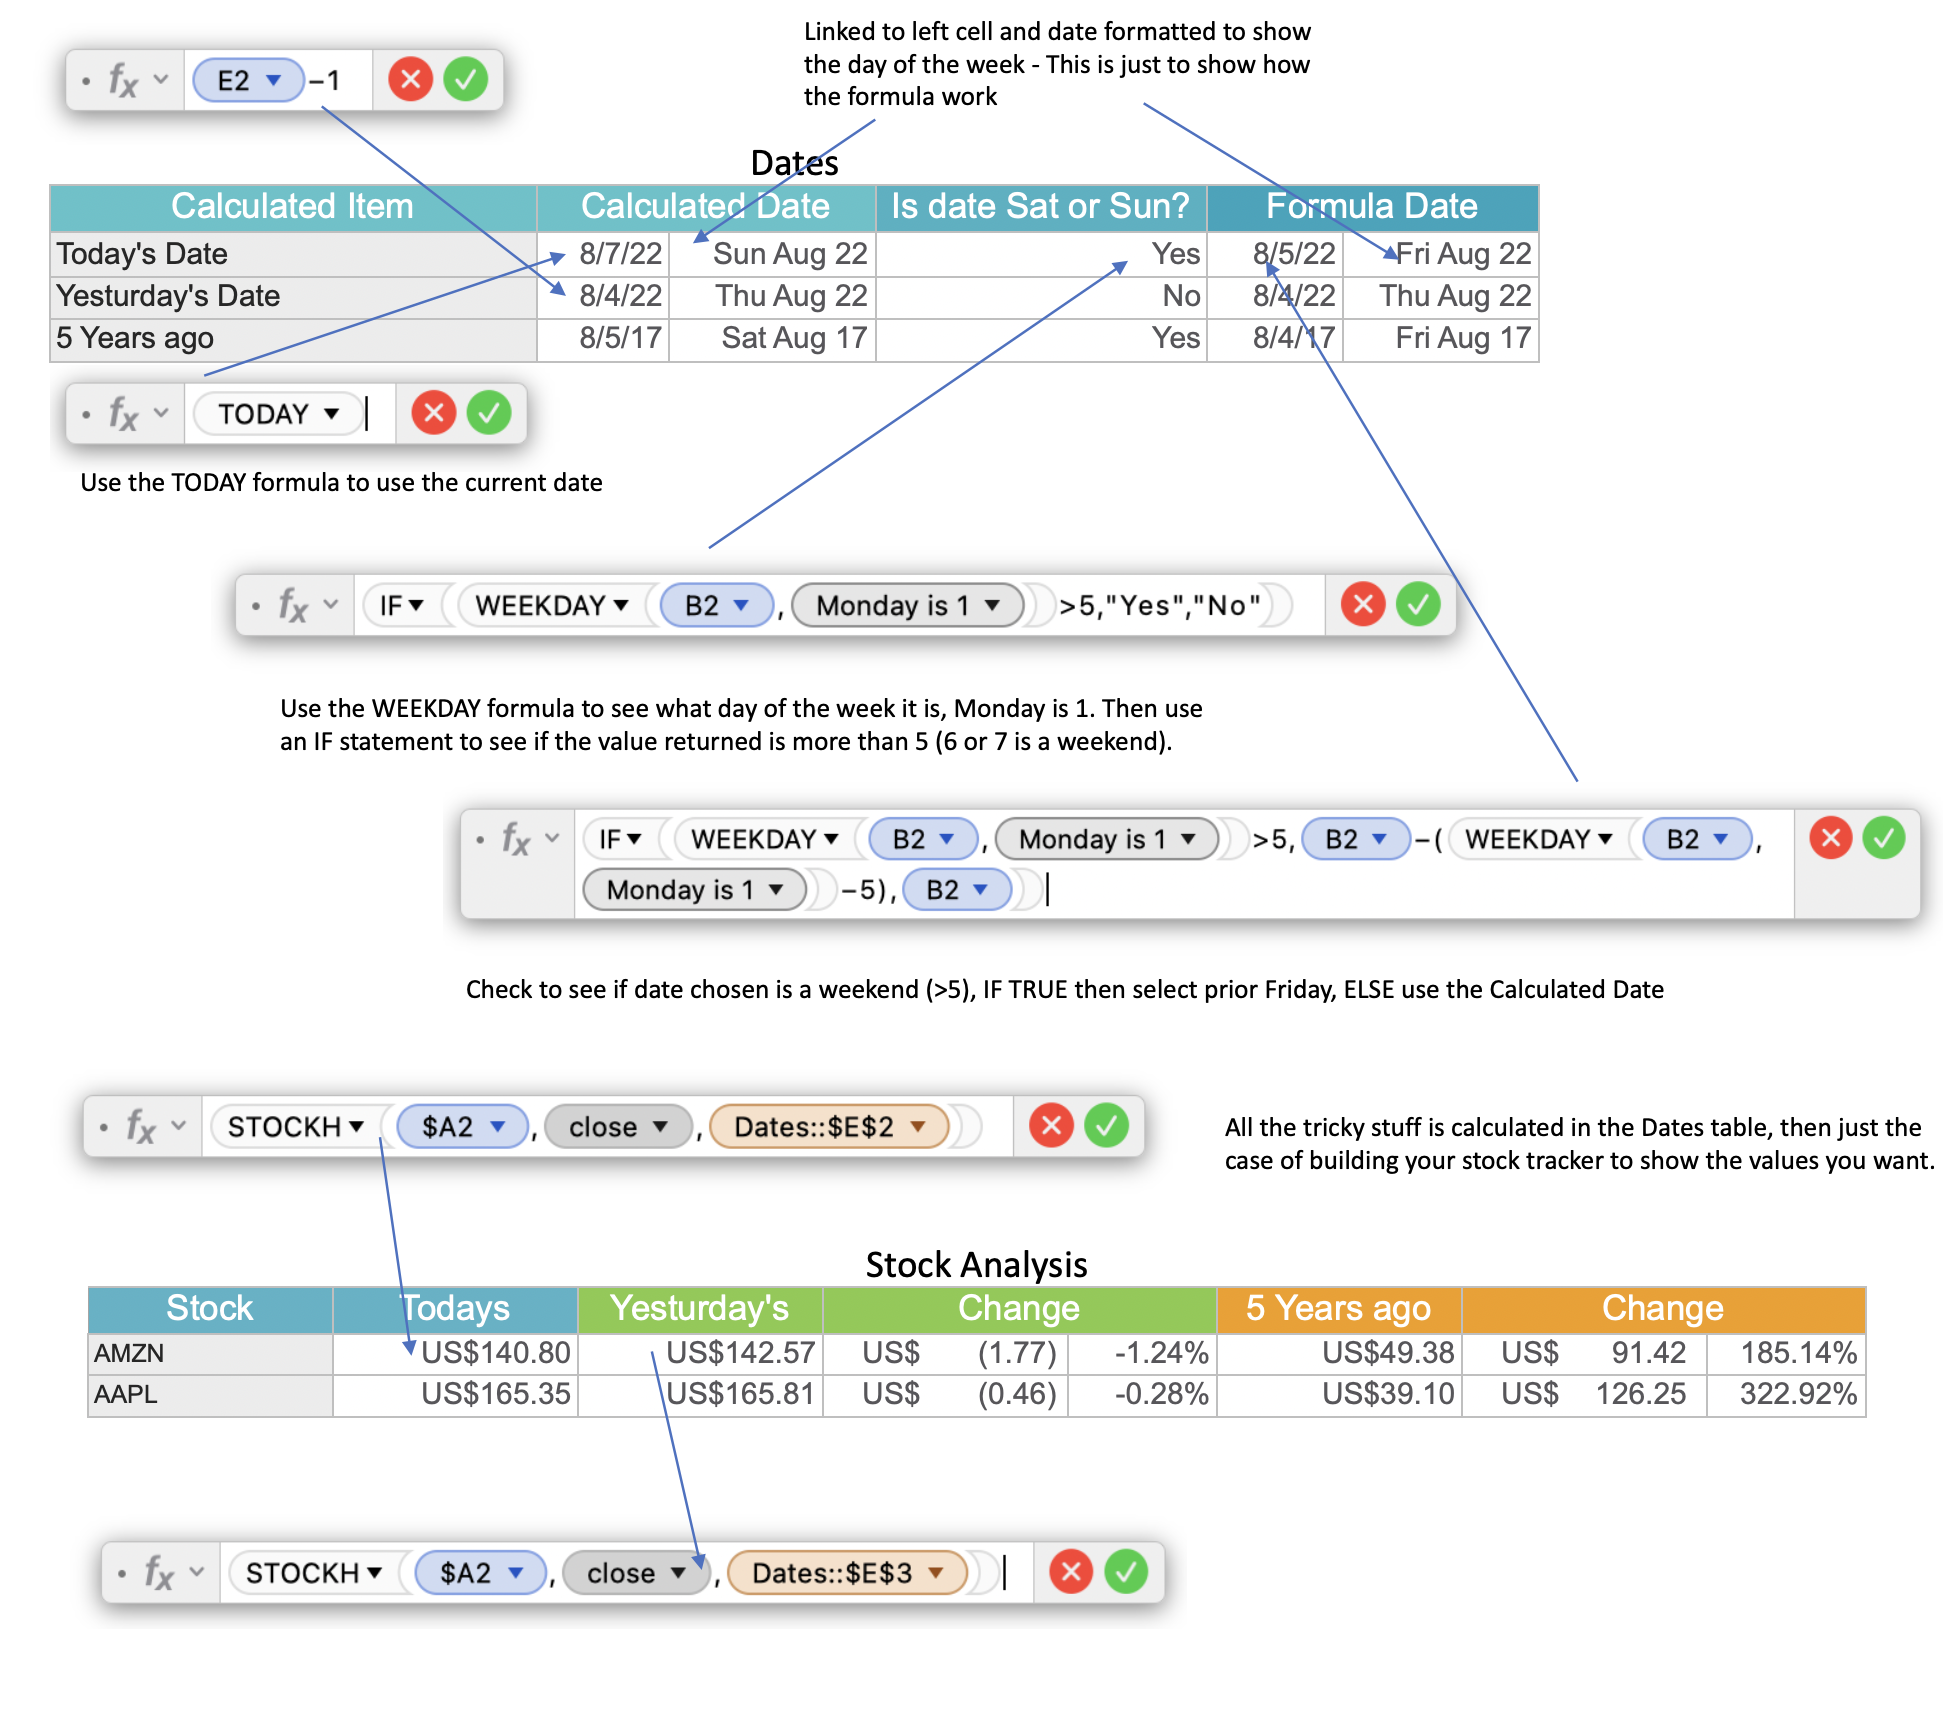
Task: Click the 'Stock Analysis' table title
Action: click(976, 1265)
